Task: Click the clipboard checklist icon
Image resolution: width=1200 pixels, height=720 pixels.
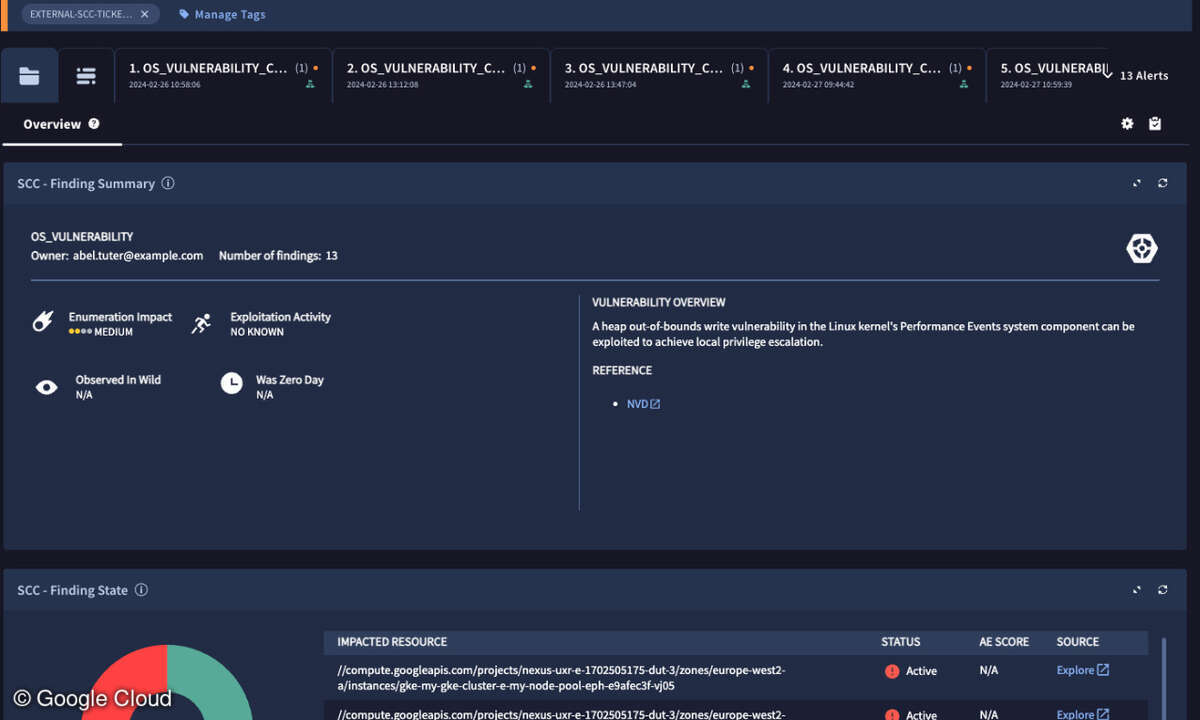Action: [1155, 124]
